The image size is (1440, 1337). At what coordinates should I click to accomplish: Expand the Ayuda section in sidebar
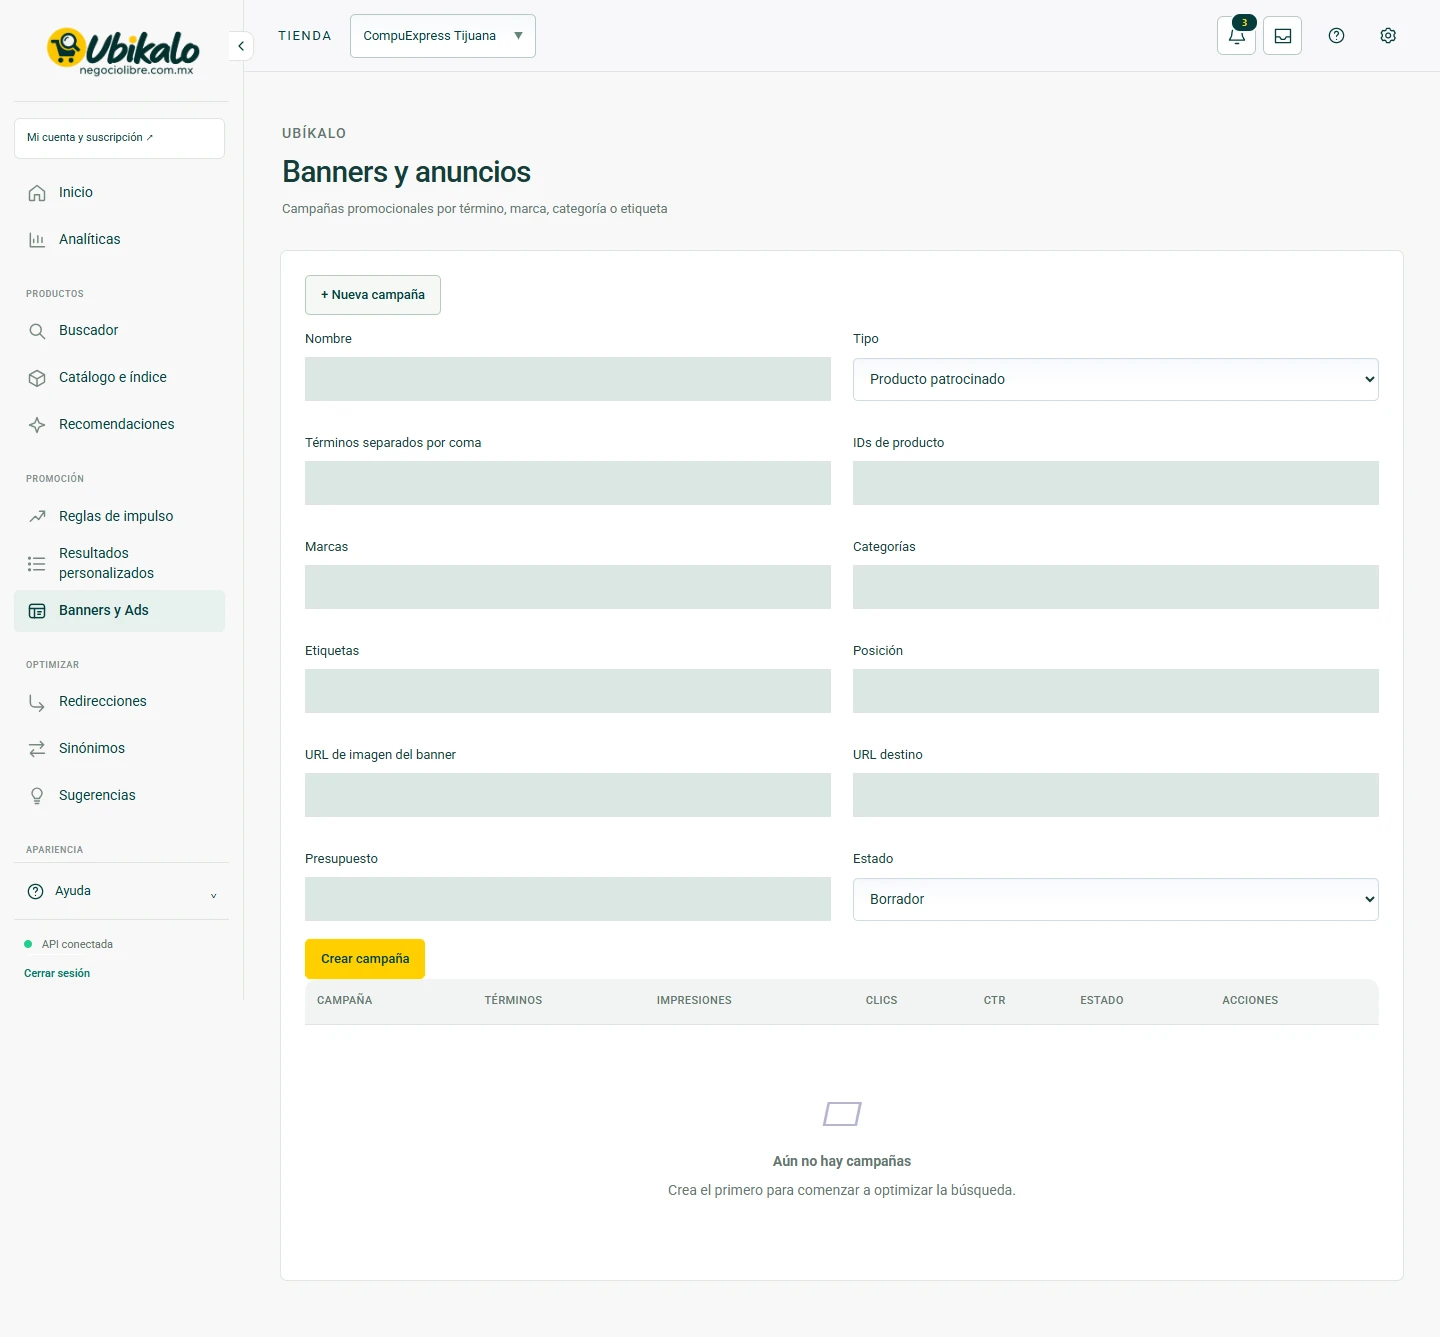120,891
